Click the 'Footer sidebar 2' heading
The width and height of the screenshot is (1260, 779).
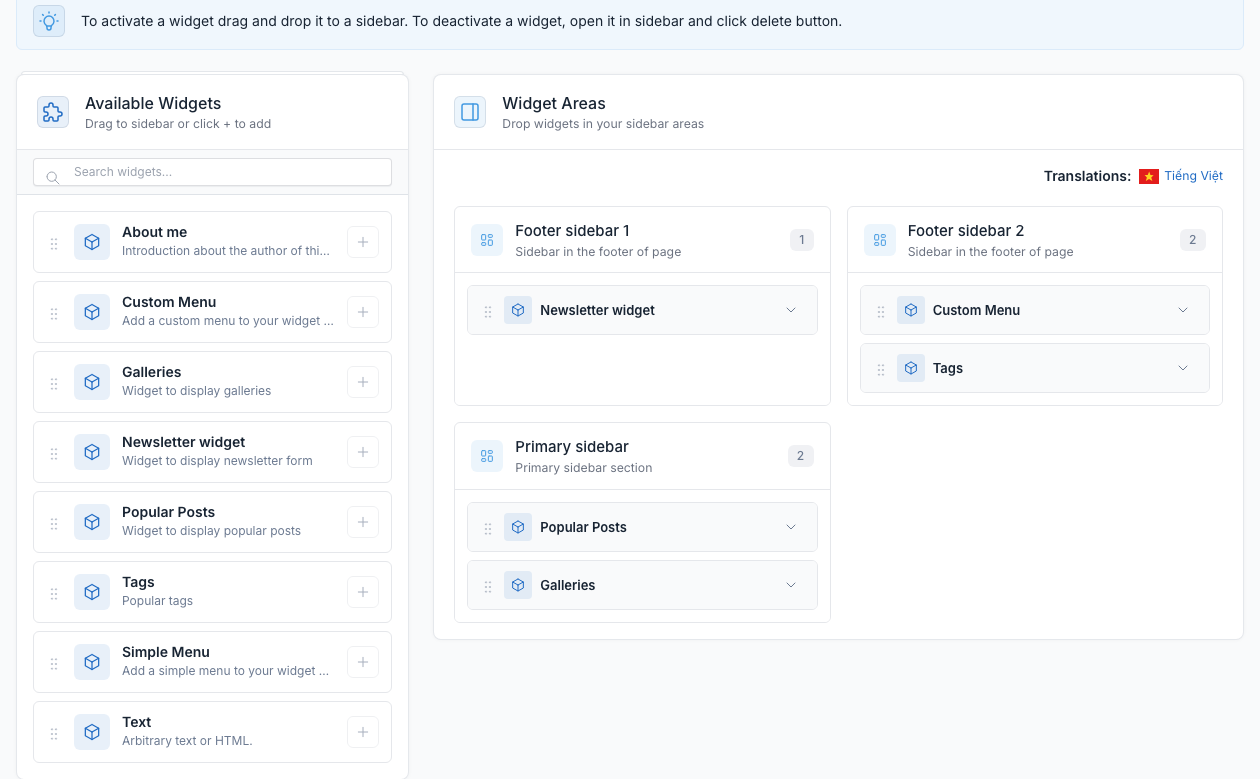(966, 231)
